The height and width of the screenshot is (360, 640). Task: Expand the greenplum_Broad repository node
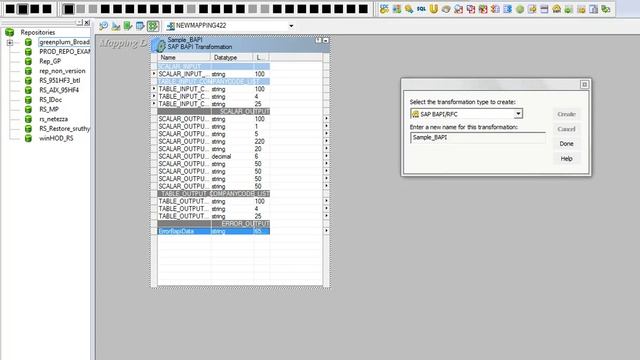coord(10,42)
